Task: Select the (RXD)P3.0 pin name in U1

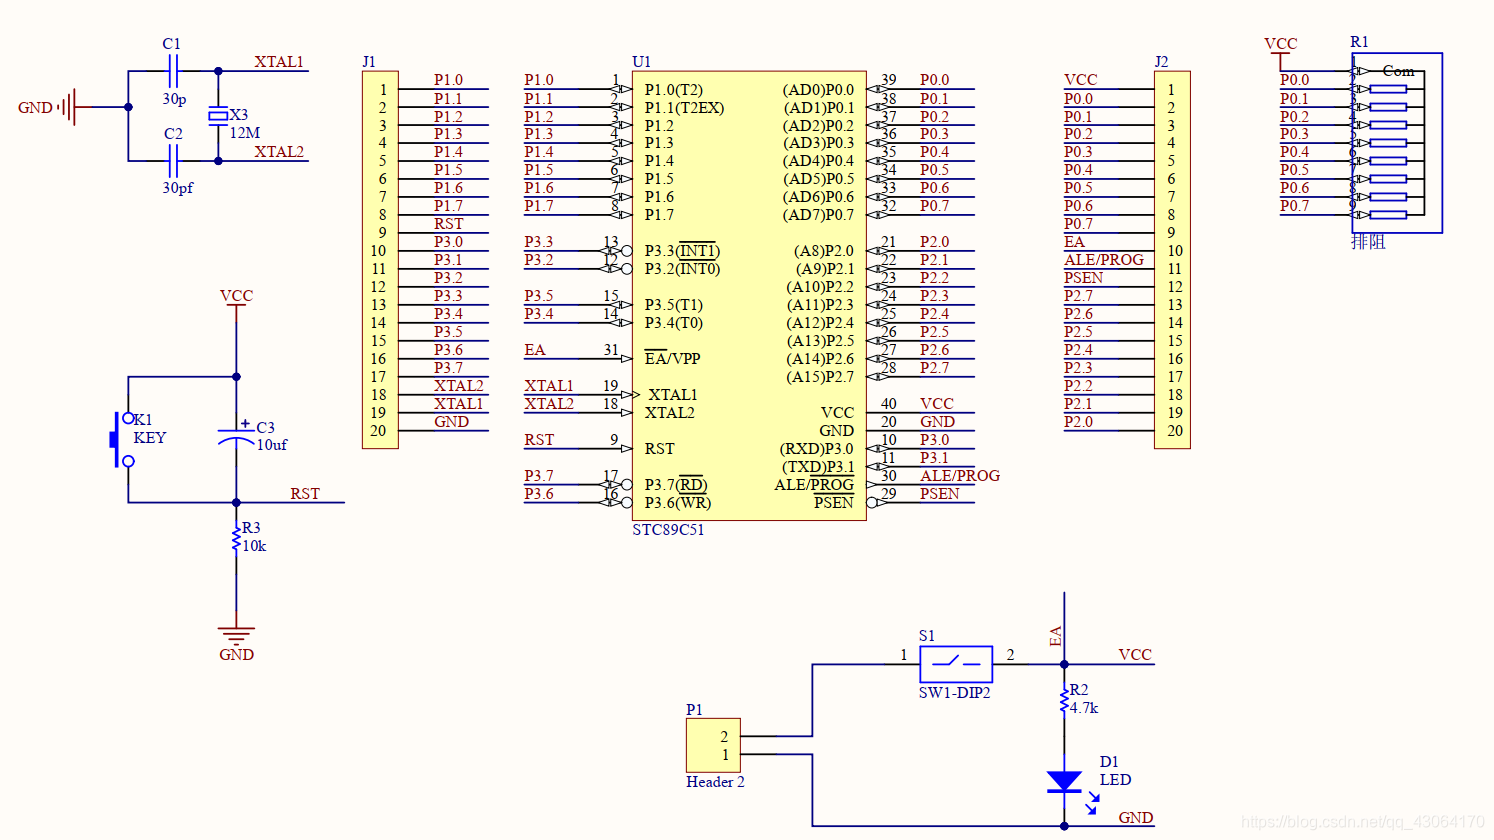Action: [x=817, y=449]
